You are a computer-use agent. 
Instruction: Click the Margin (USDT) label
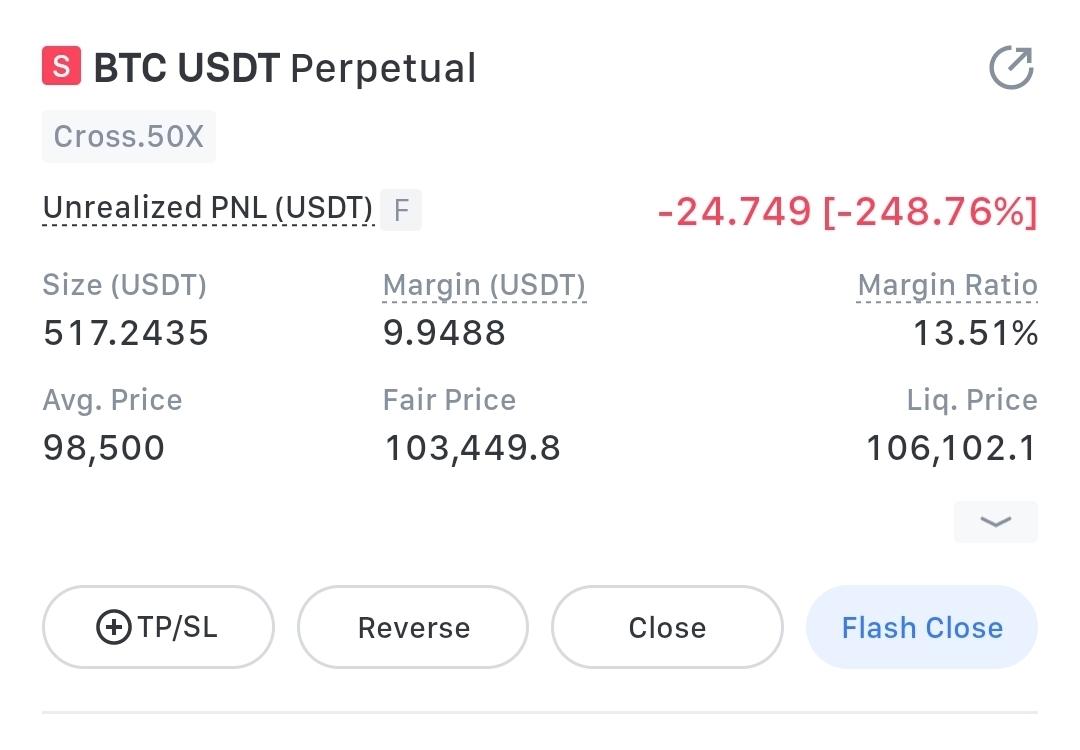tap(484, 285)
